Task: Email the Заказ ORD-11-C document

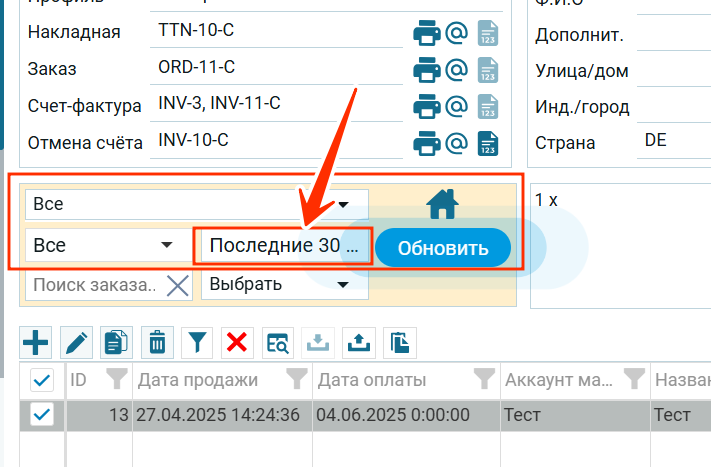Action: tap(457, 70)
